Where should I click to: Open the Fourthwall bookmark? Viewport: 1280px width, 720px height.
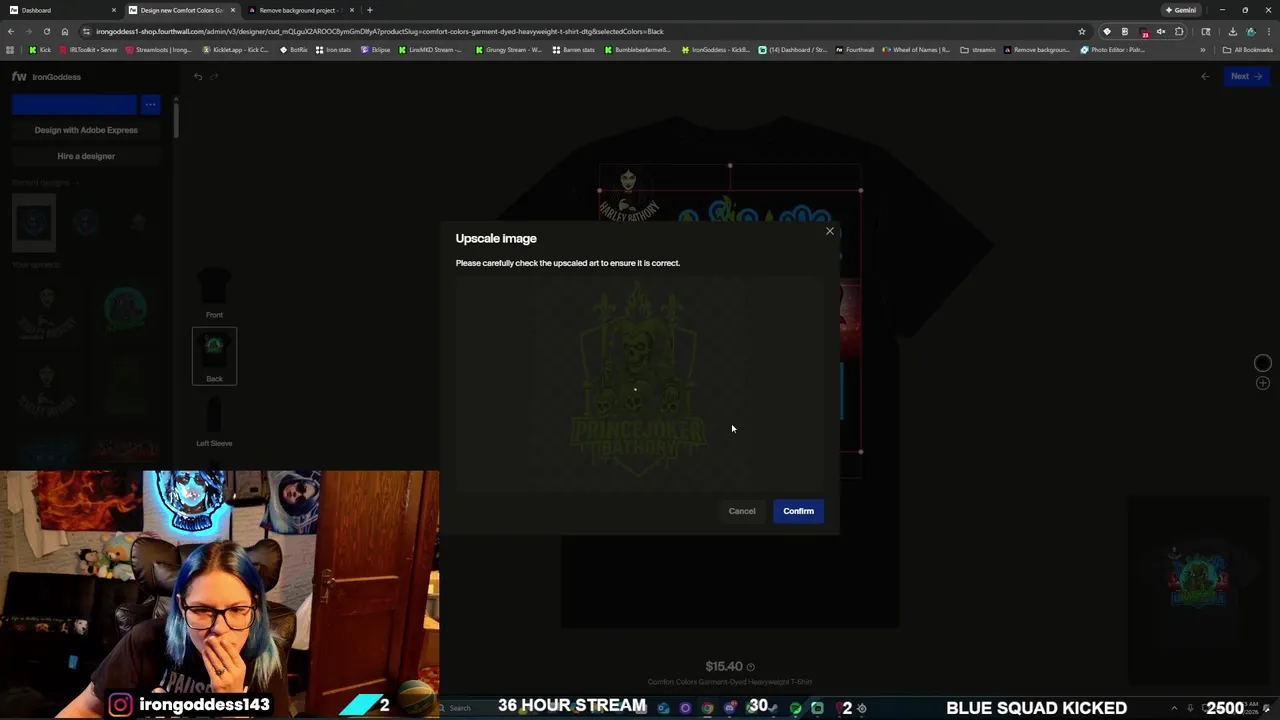tap(855, 49)
